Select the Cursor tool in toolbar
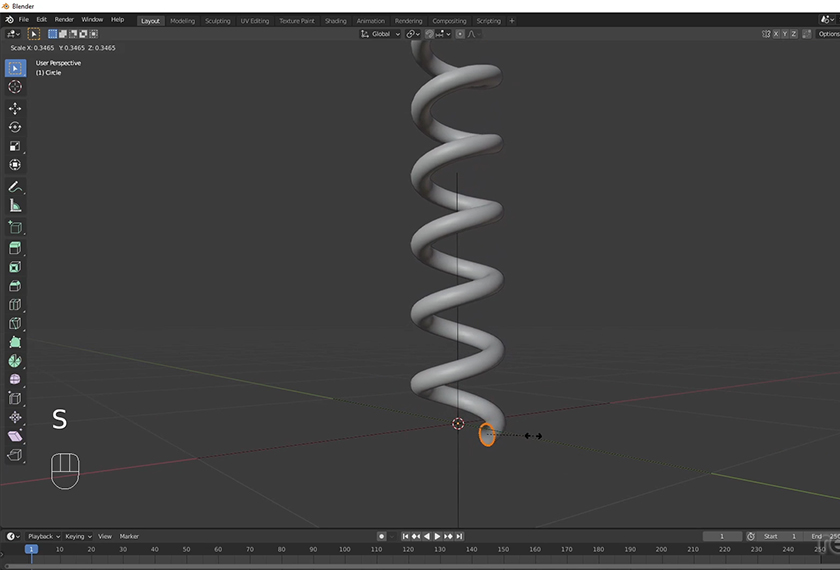Screen dimensions: 840x570 tap(15, 87)
